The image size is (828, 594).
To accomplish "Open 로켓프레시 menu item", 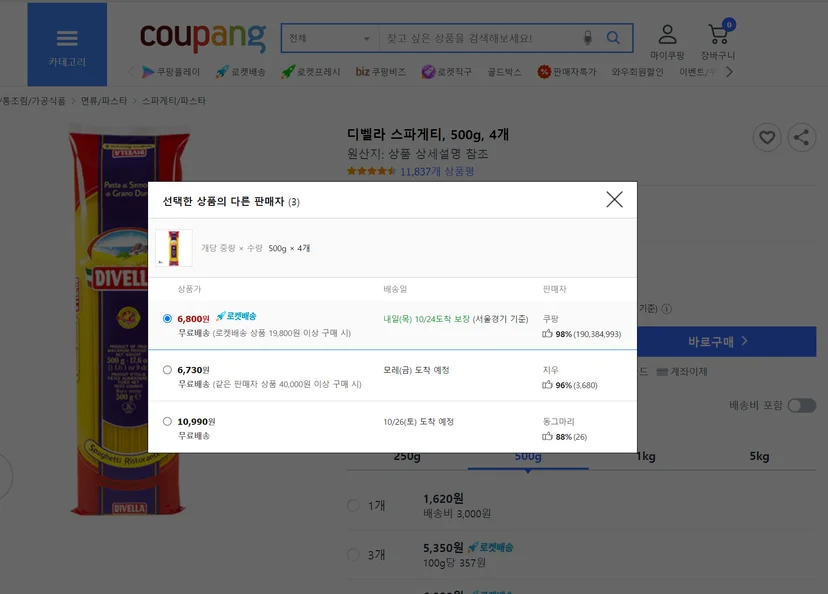I will point(310,72).
